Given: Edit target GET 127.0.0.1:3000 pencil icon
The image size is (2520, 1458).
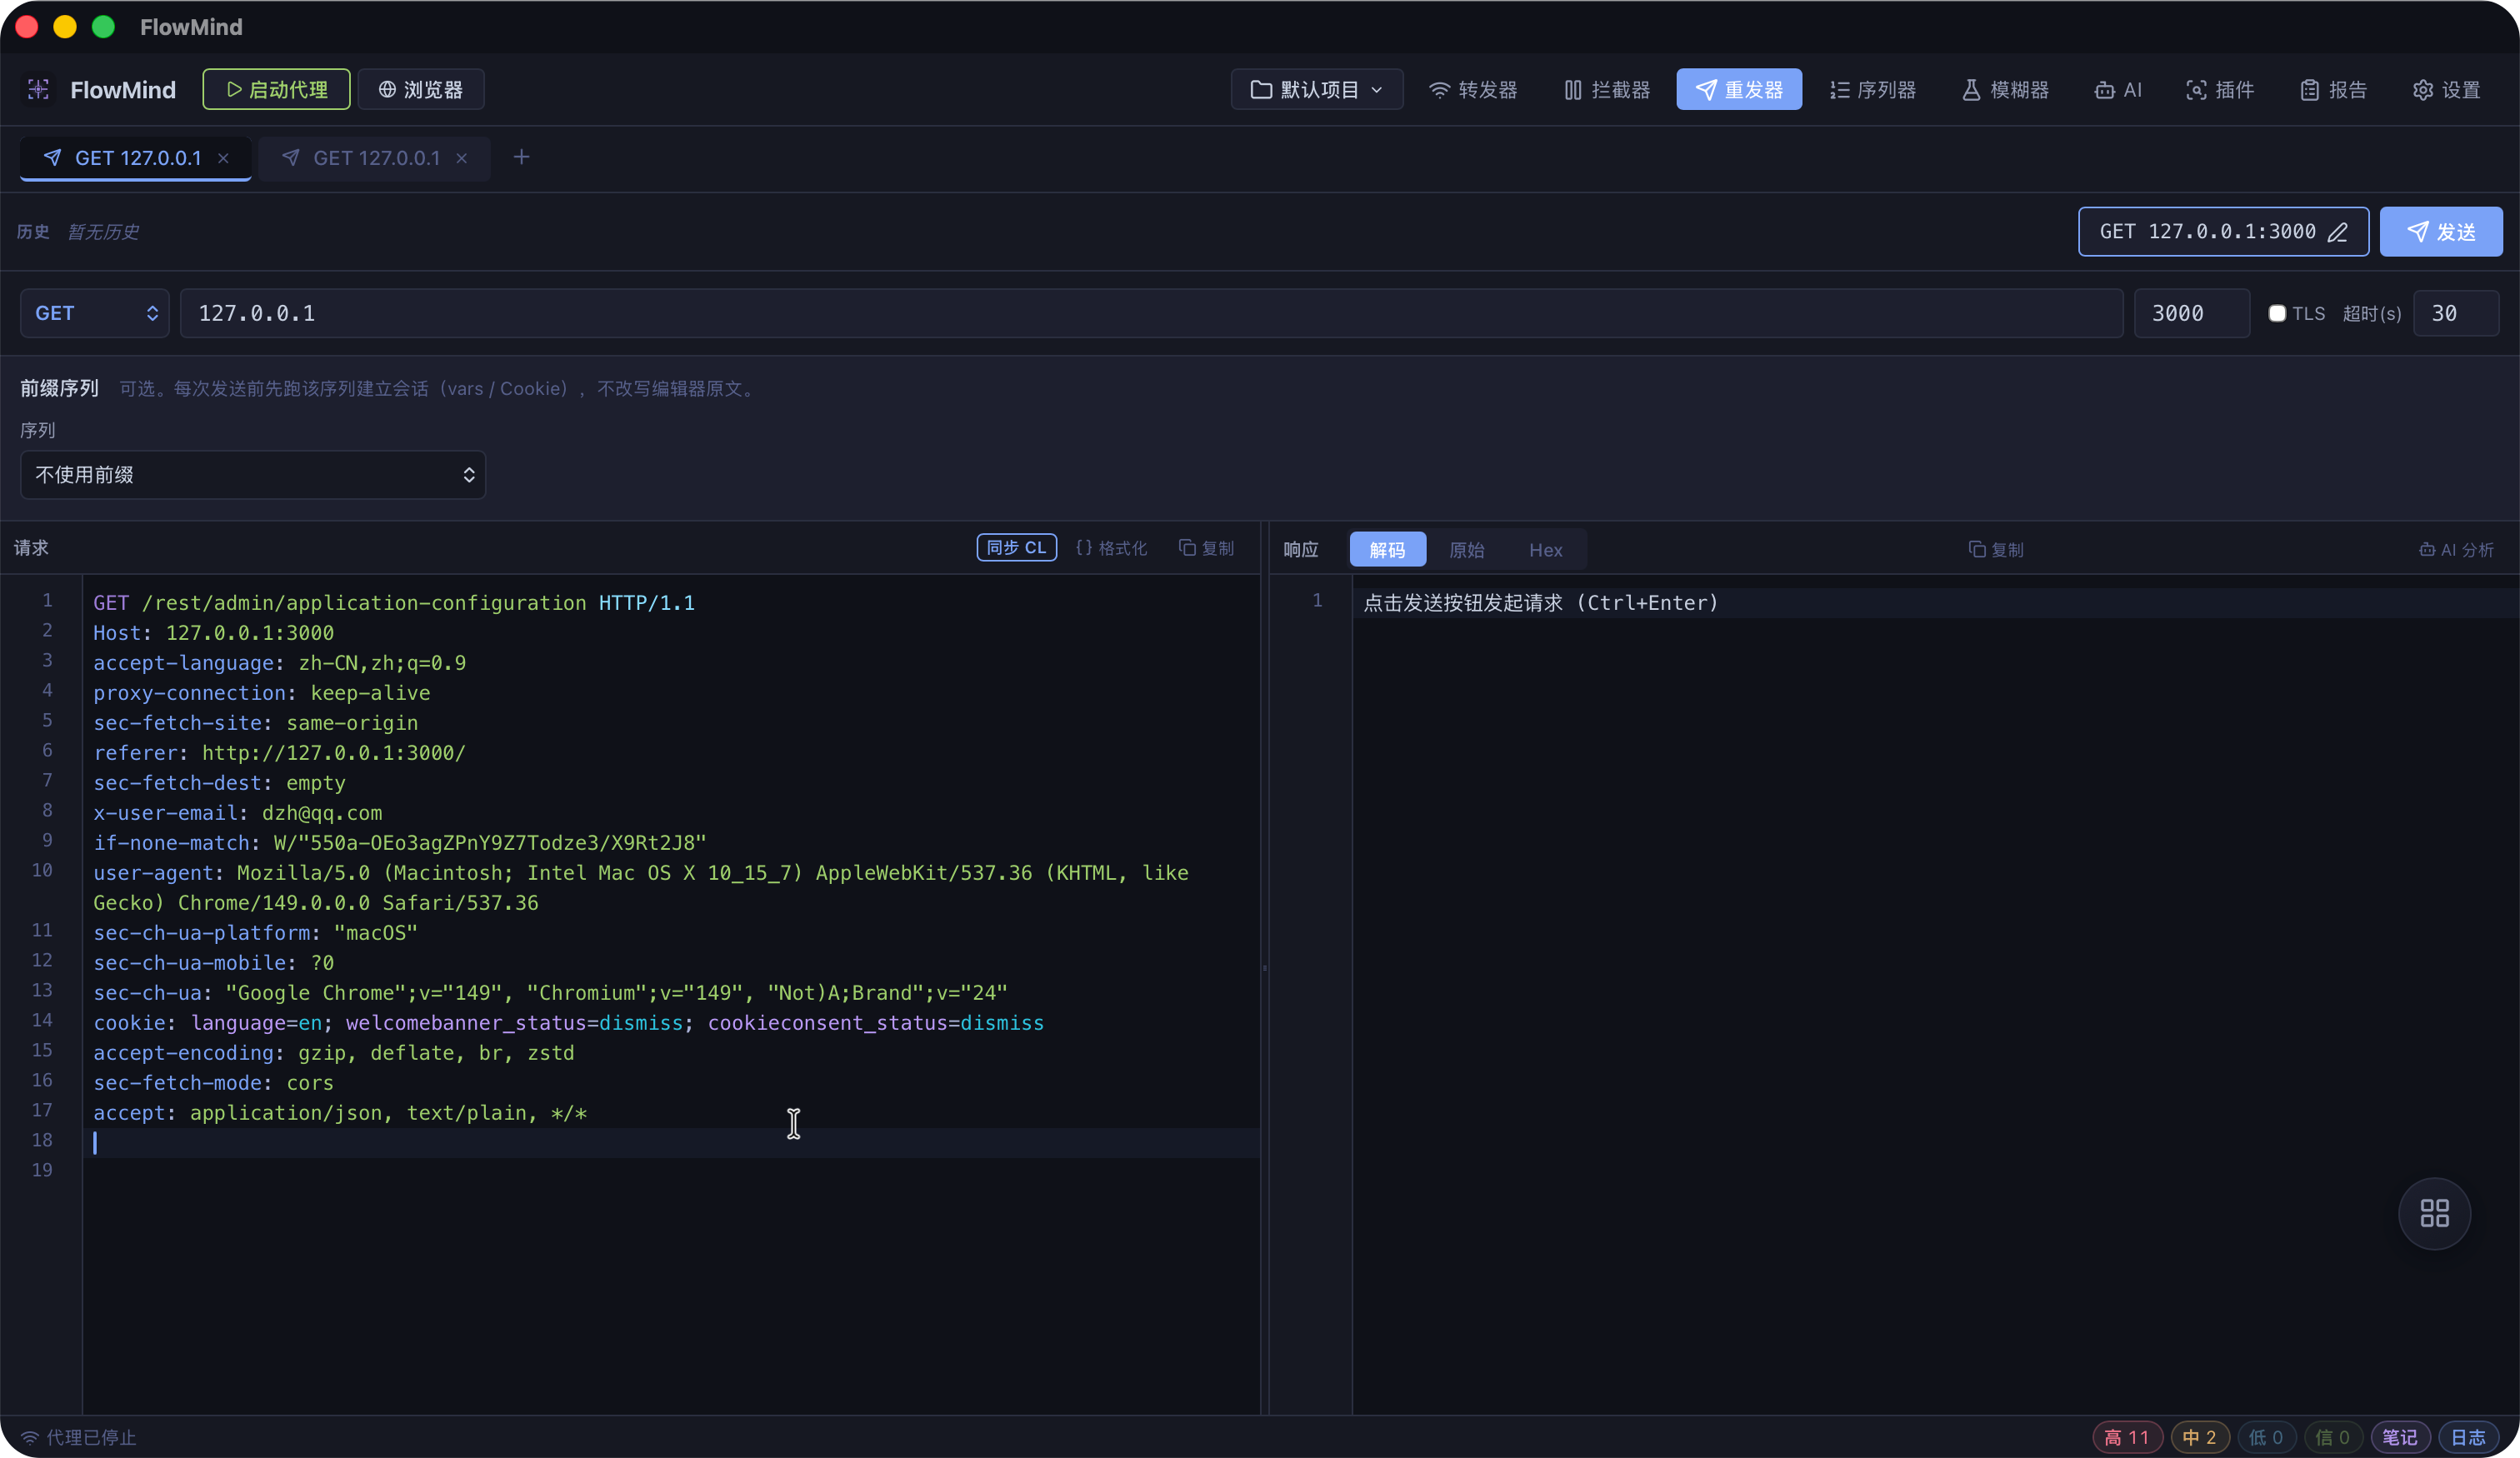Looking at the screenshot, I should coord(2337,232).
